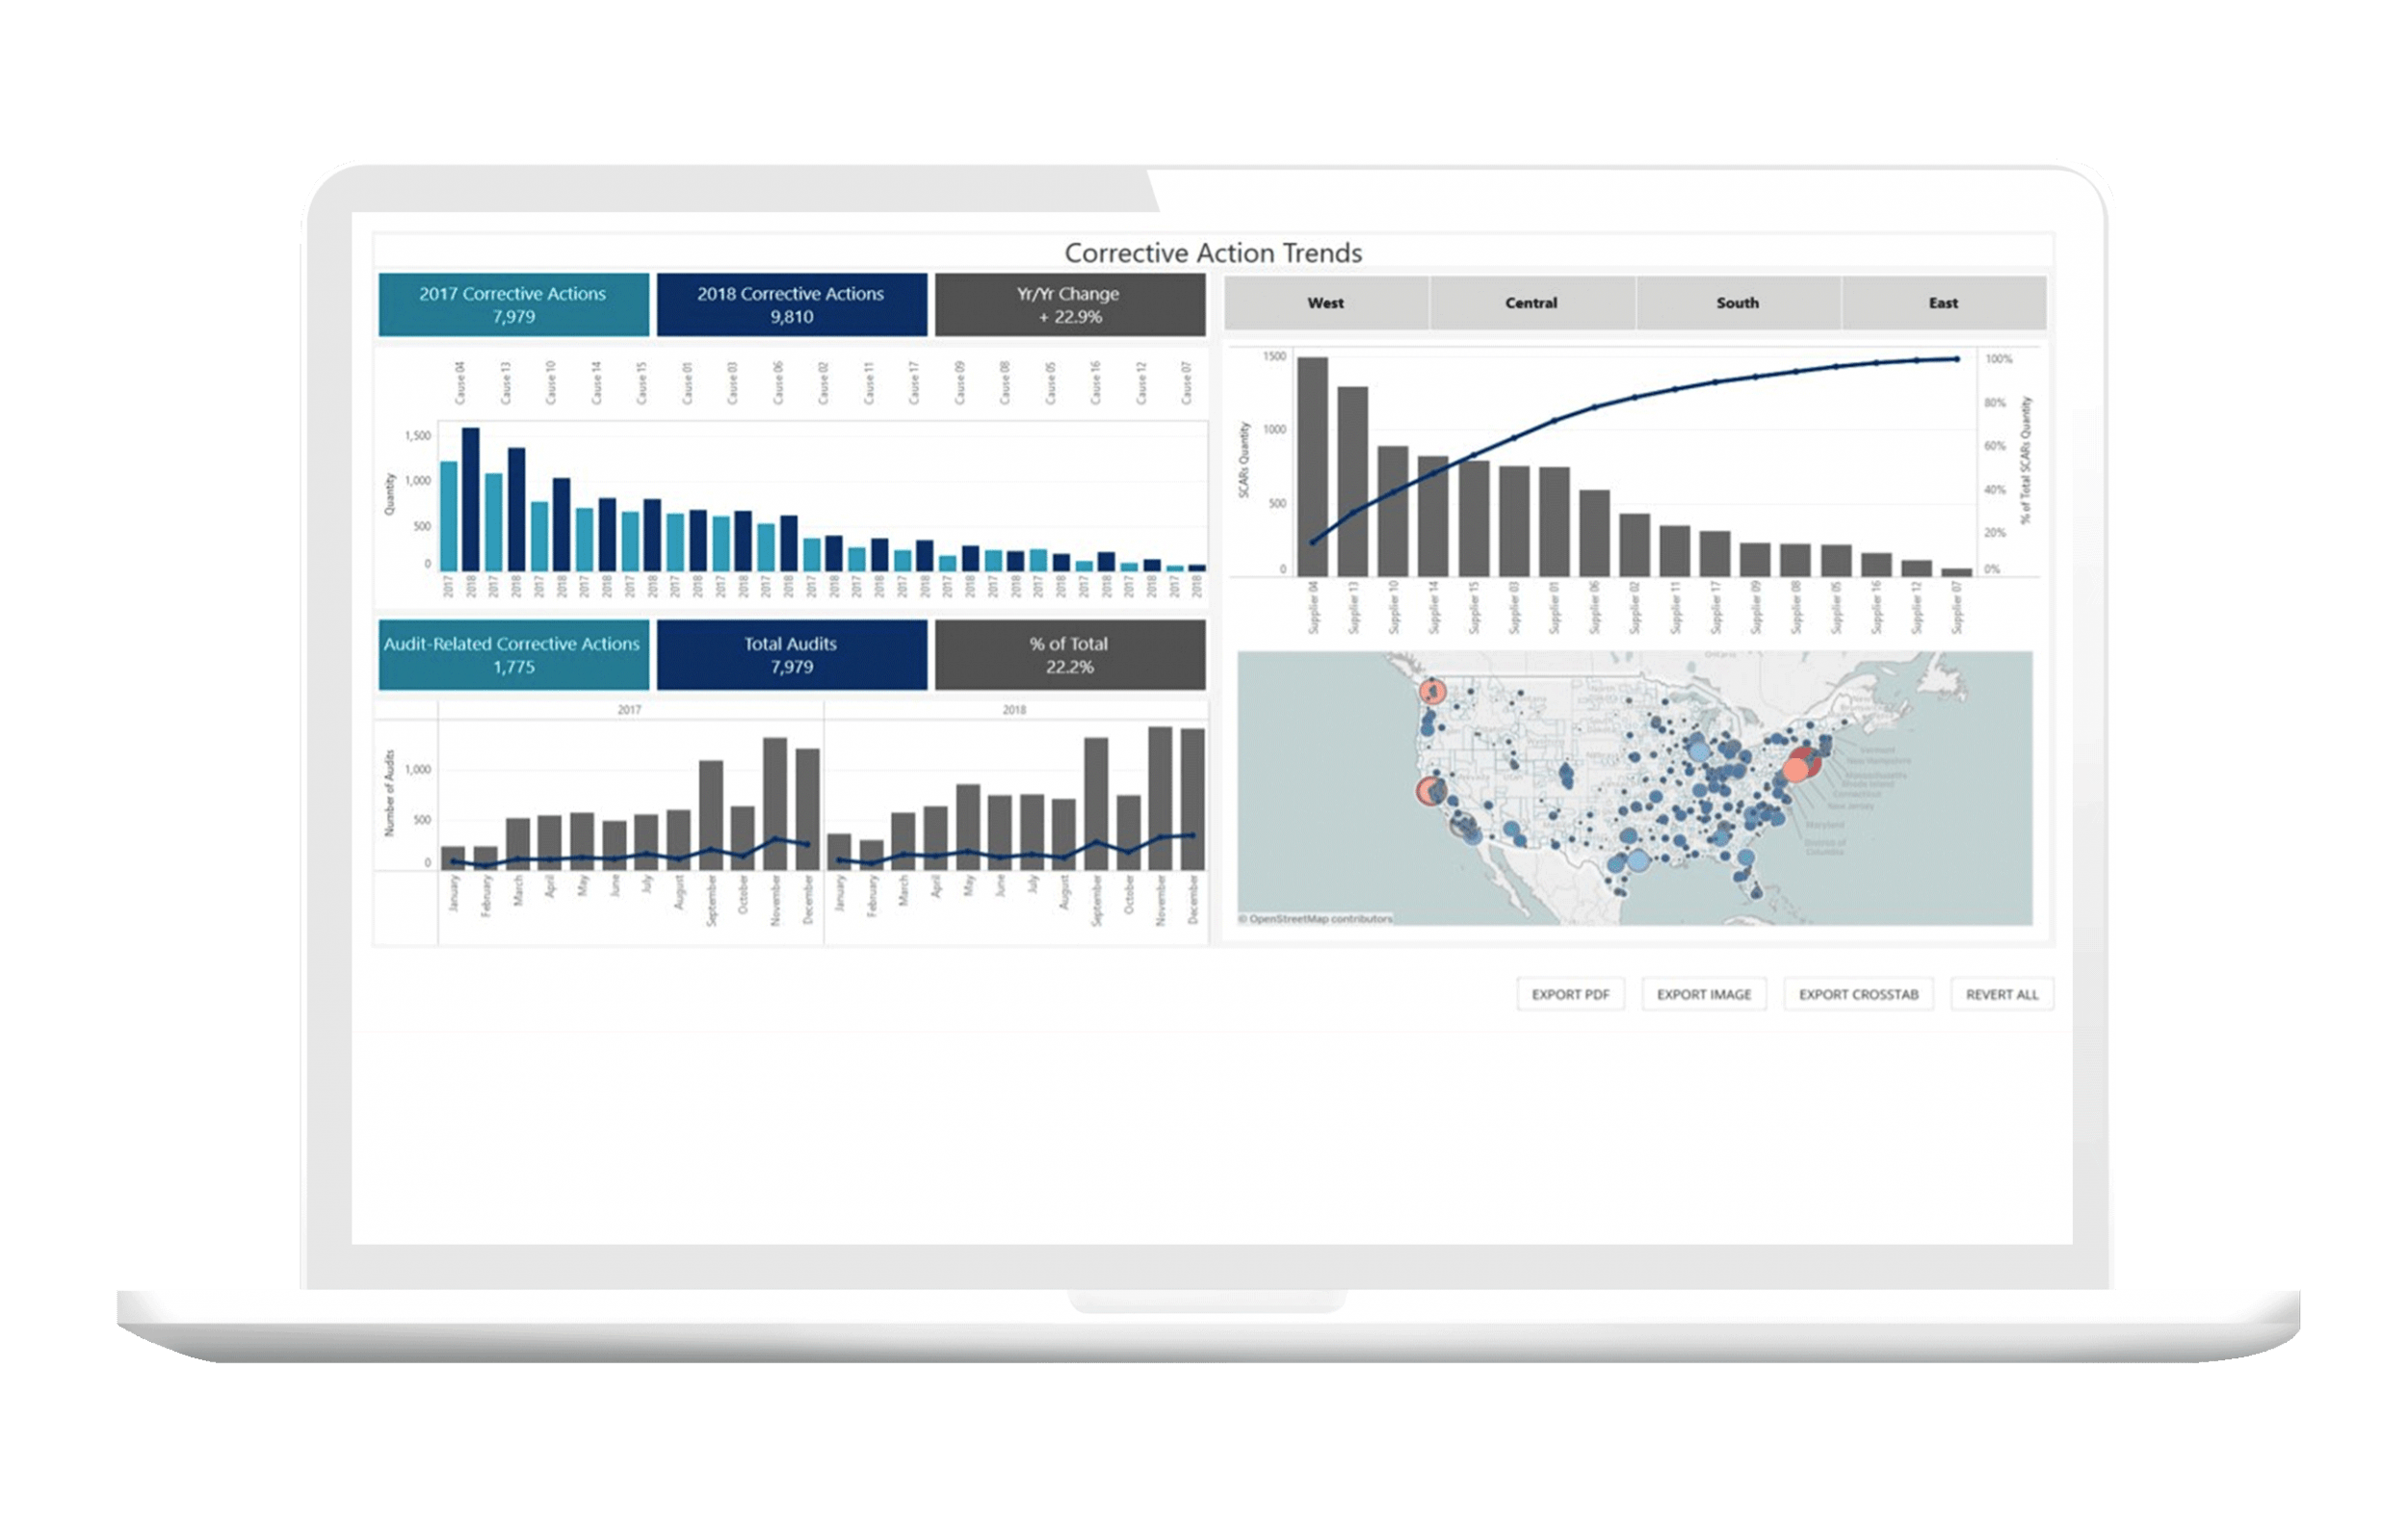Click the 2017 Corrective Actions 7,979 tile
This screenshot has width=2408, height=1528.
[513, 305]
